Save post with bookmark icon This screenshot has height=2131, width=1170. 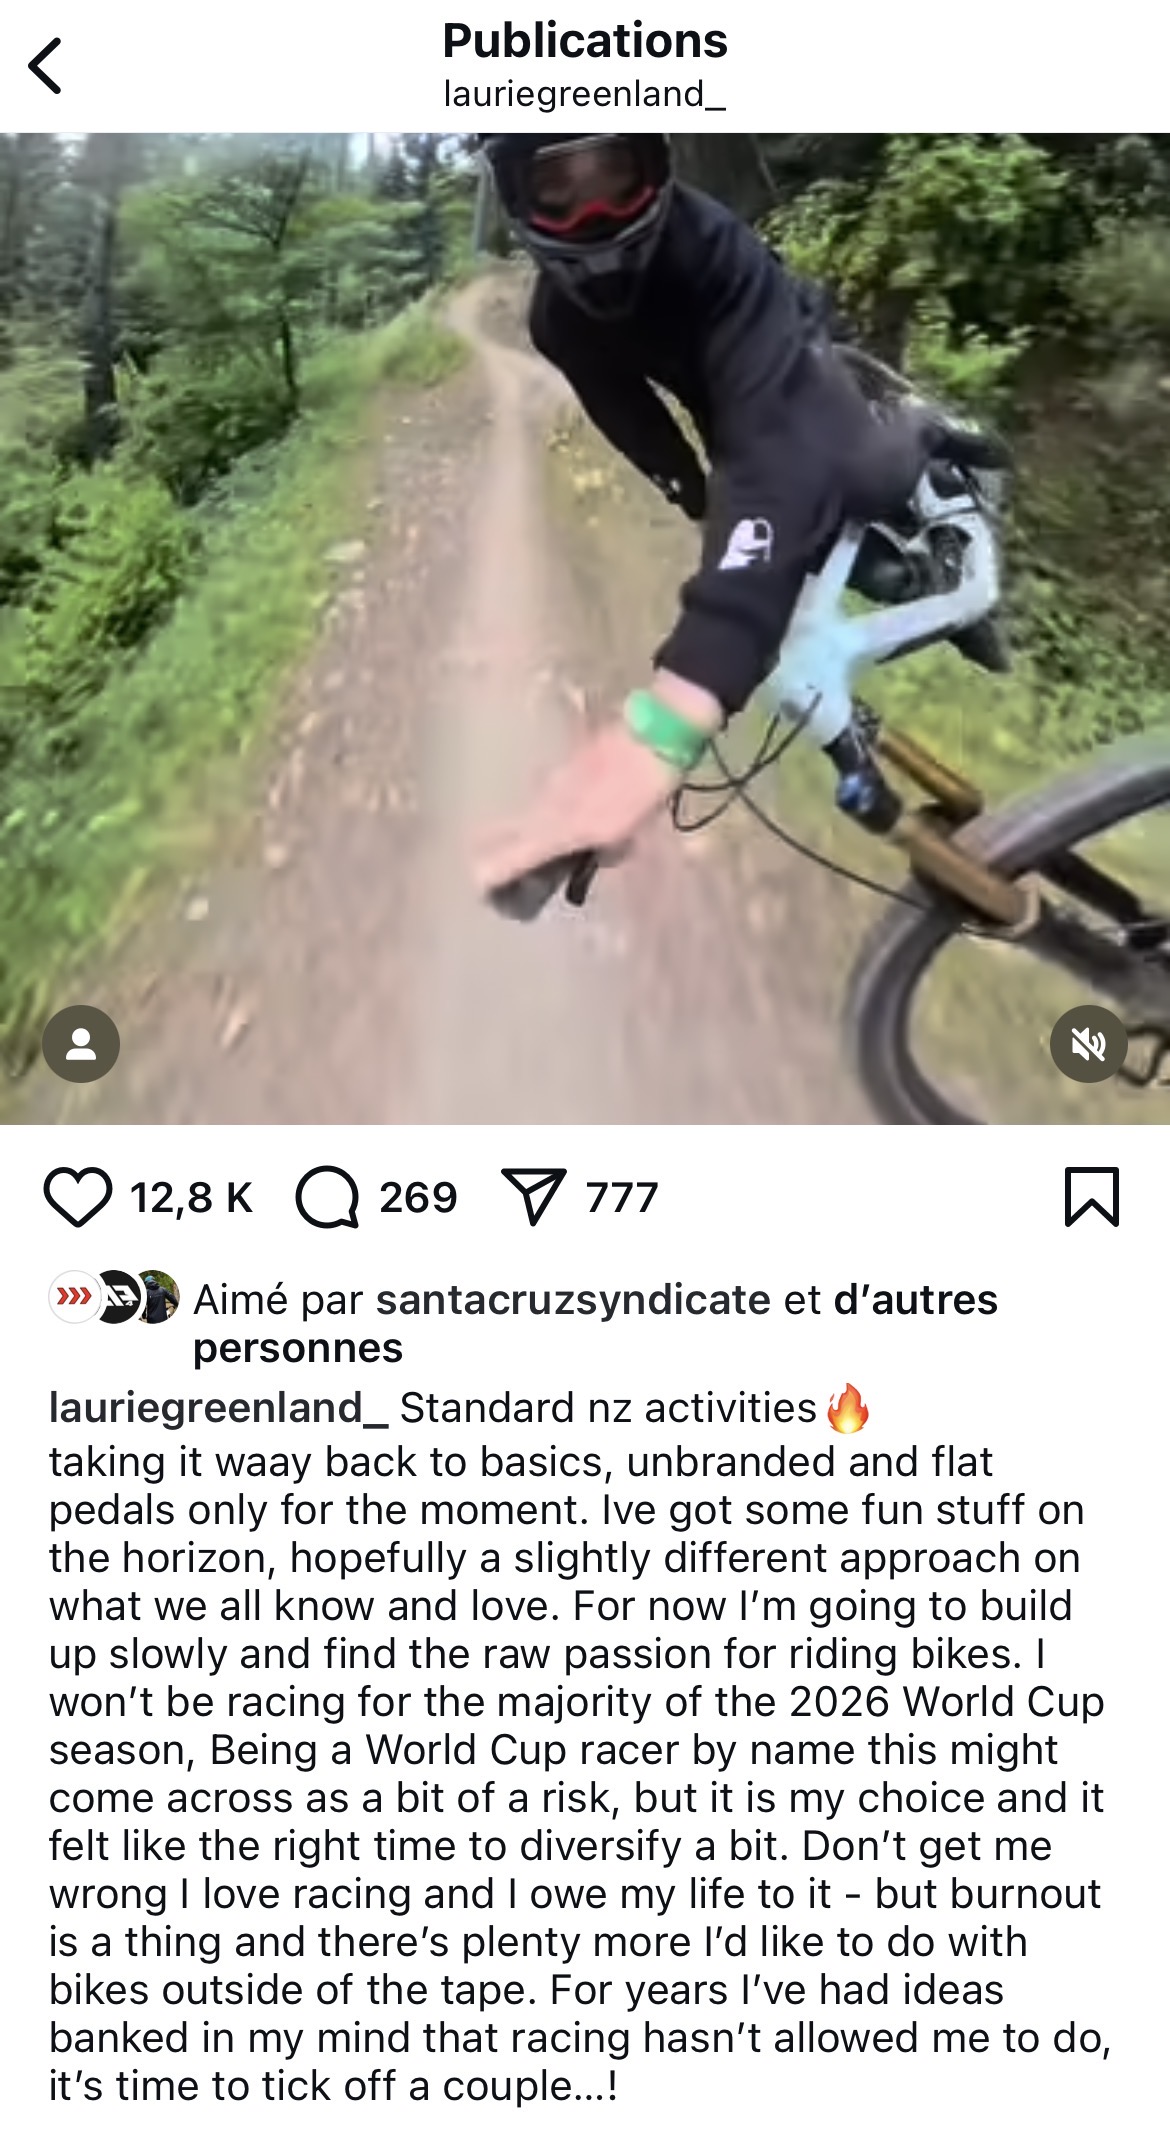pos(1092,1196)
